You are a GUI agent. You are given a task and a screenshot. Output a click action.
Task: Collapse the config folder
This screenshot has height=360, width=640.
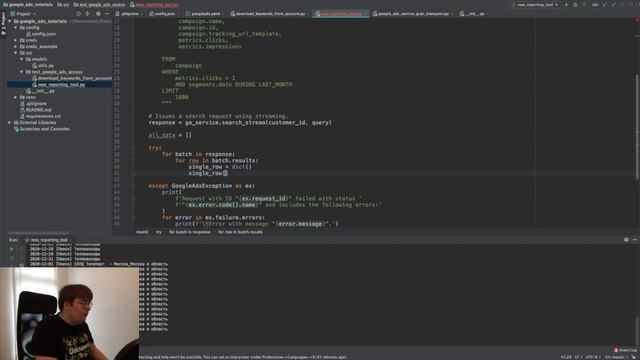[16, 28]
